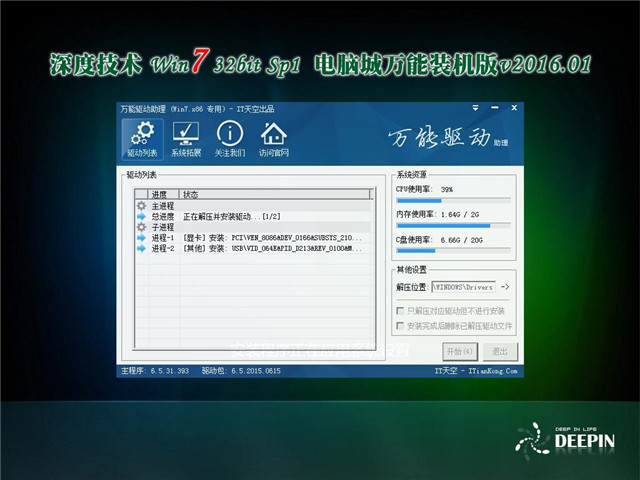This screenshot has height=480, width=640.
Task: Enable 只解压对应驱动但不进行安装 checkbox
Action: (400, 311)
